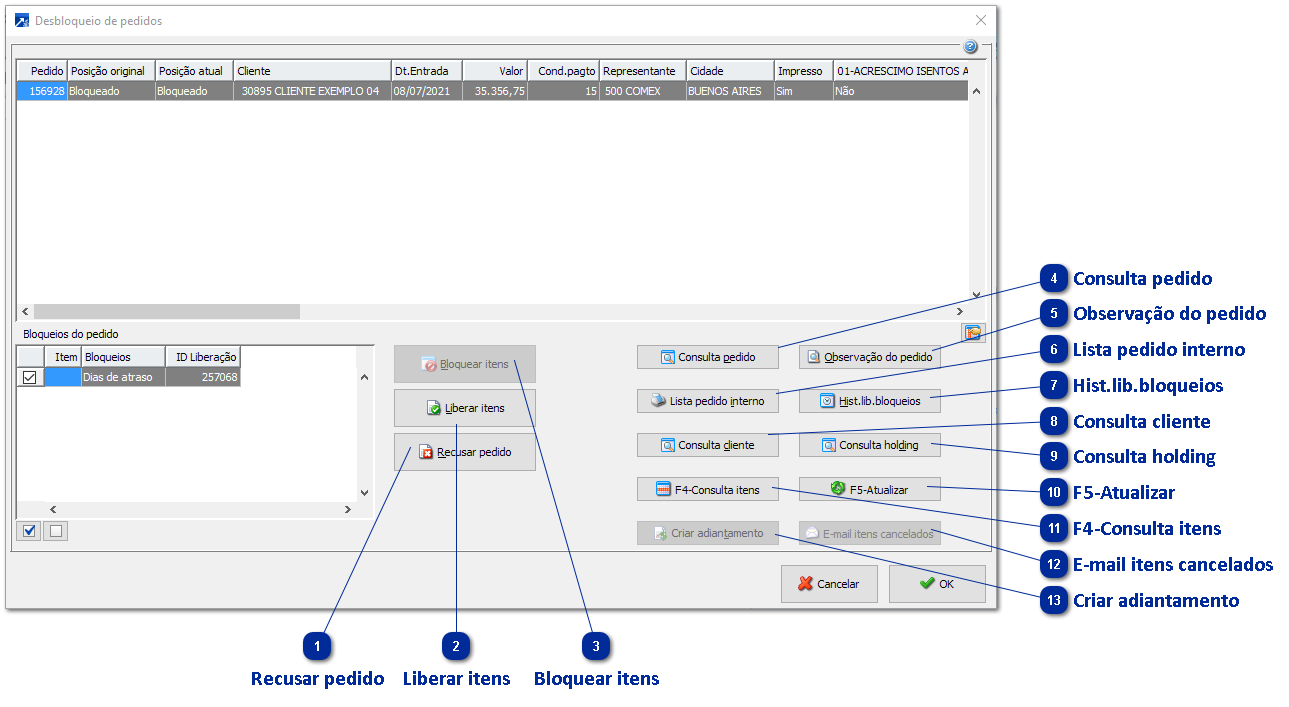Select order number 156928 cell
The image size is (1289, 707).
[42, 91]
